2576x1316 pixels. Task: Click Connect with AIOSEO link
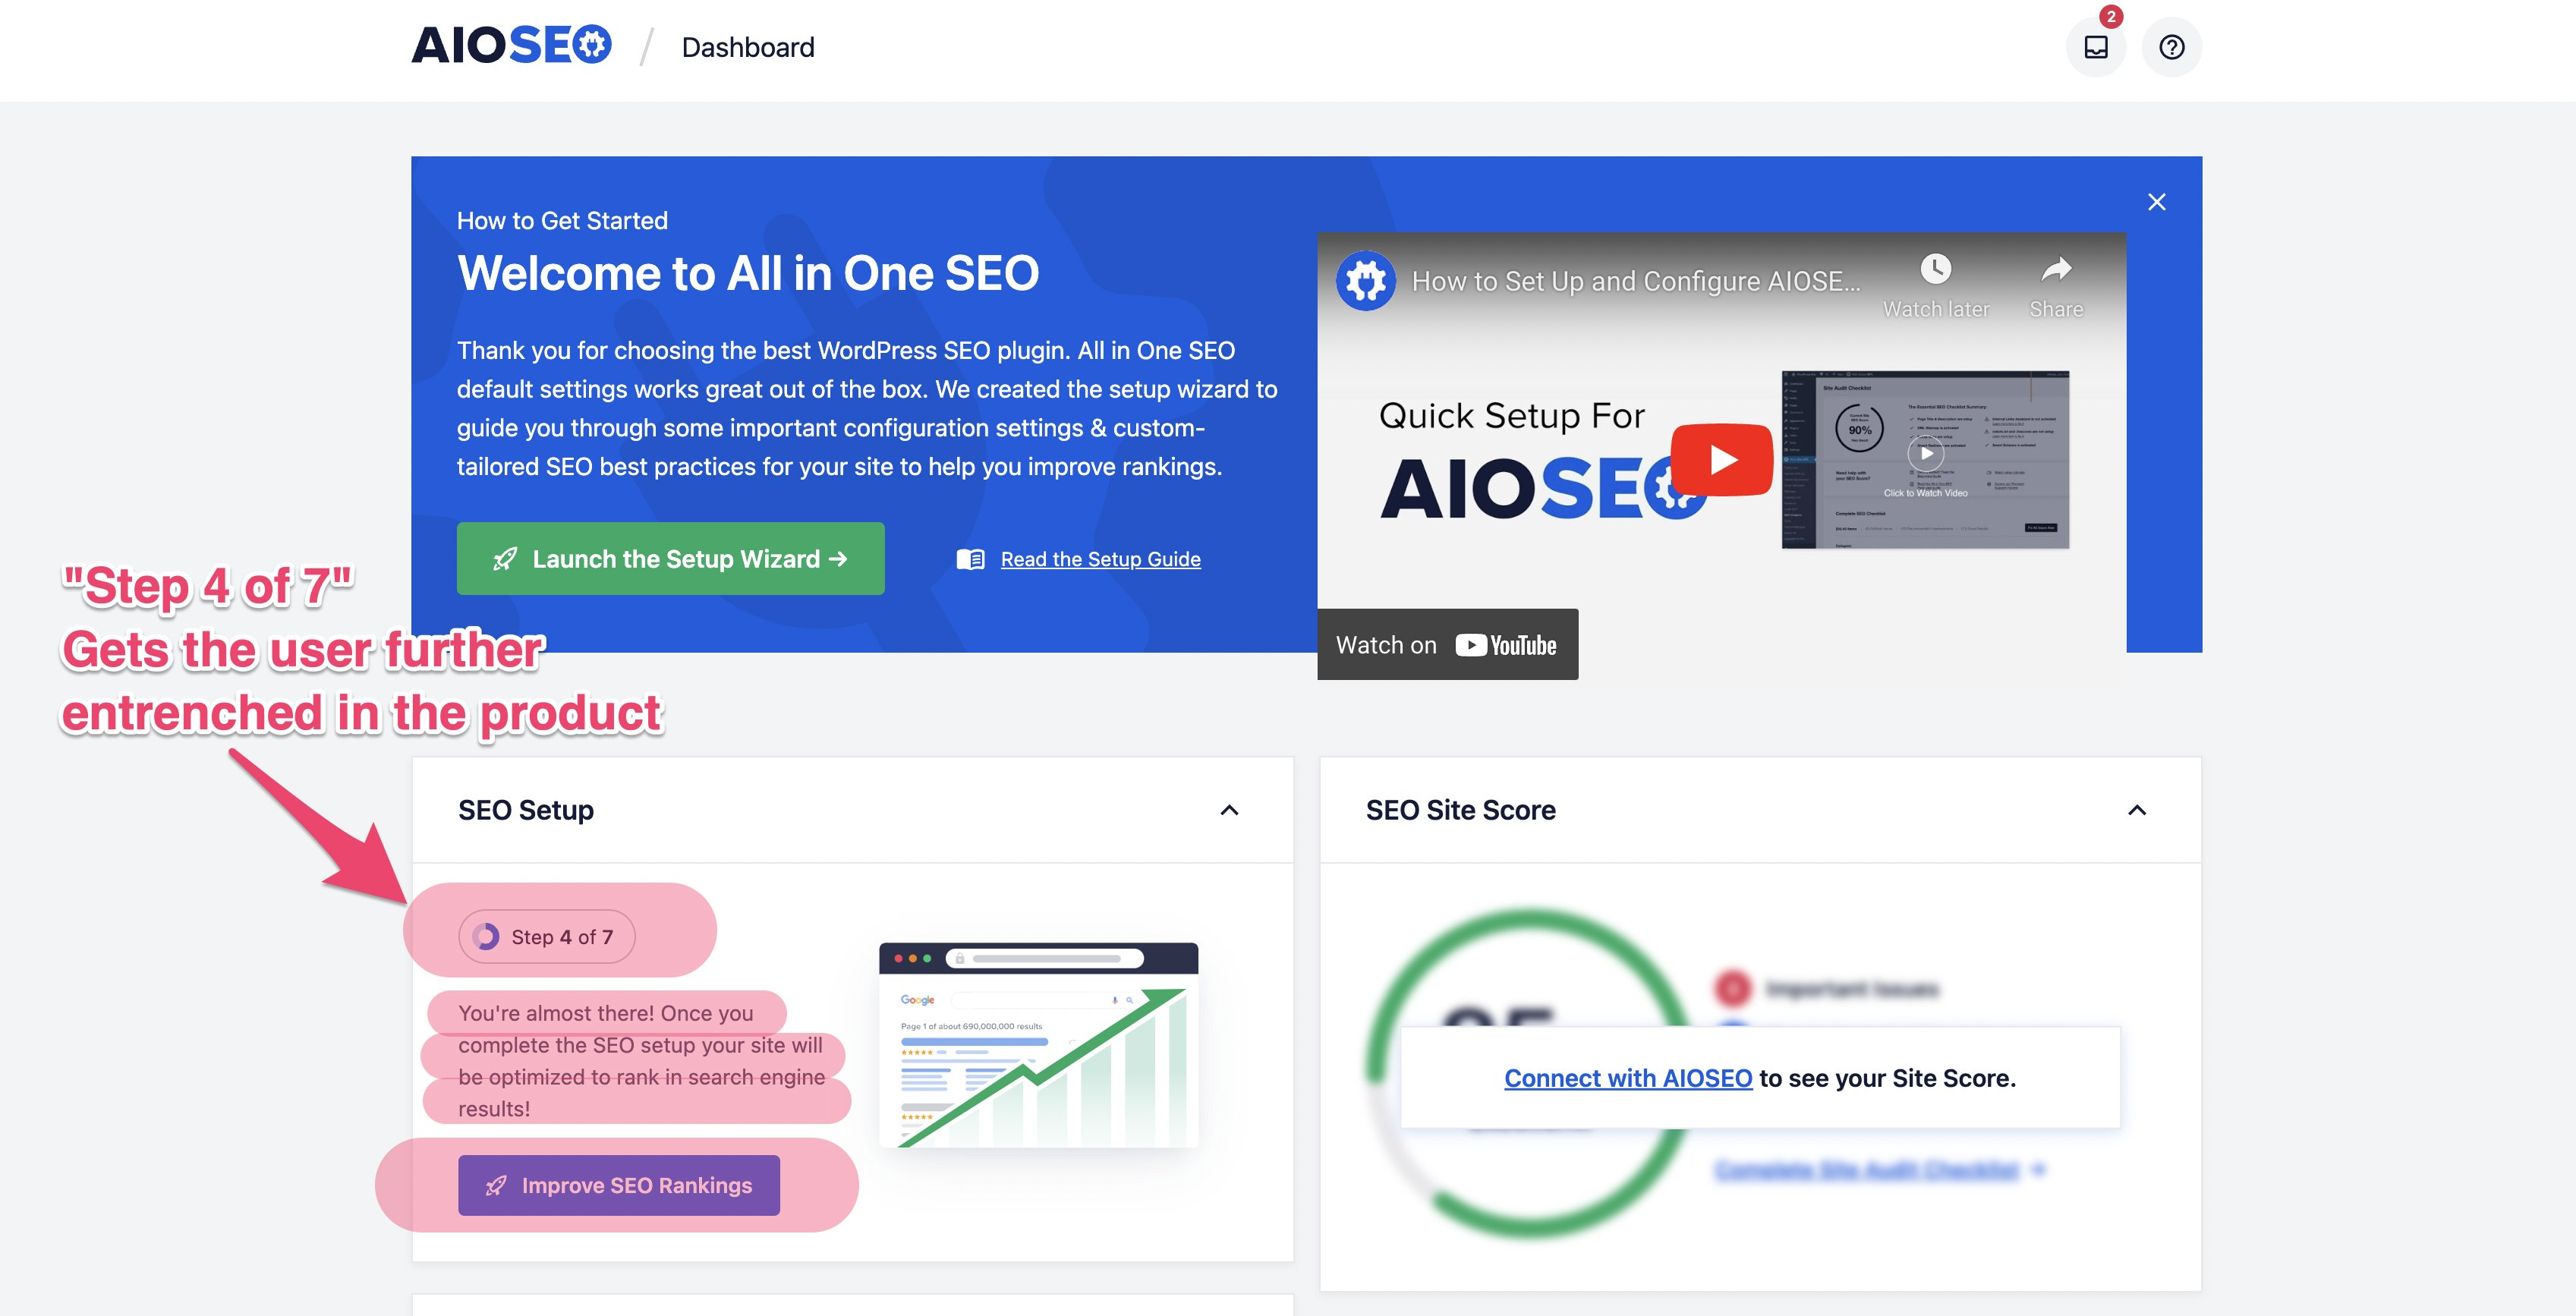pos(1627,1078)
